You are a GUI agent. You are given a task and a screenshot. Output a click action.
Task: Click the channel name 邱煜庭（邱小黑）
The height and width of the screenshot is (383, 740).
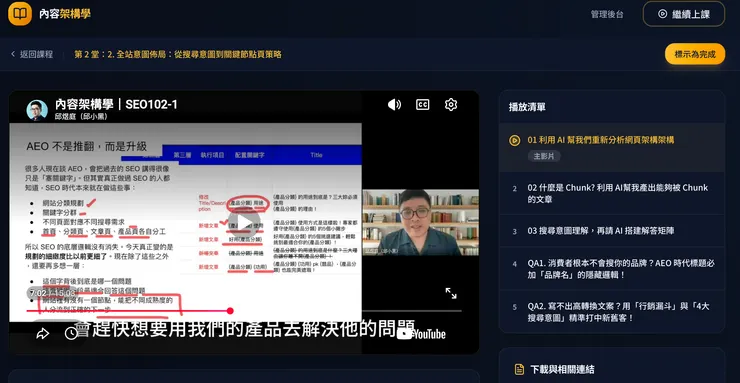pyautogui.click(x=81, y=117)
